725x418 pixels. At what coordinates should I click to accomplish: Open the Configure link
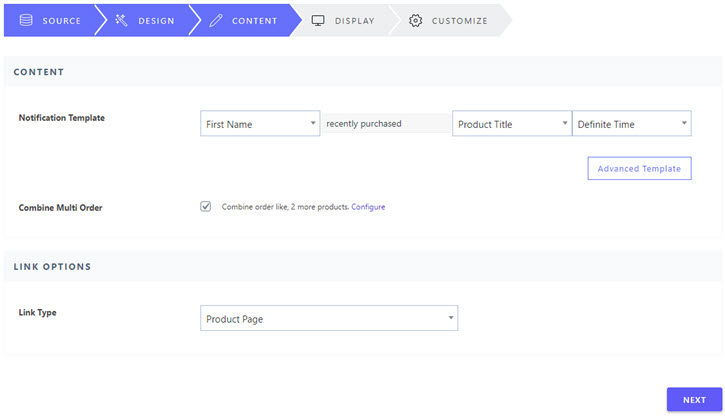(x=368, y=207)
